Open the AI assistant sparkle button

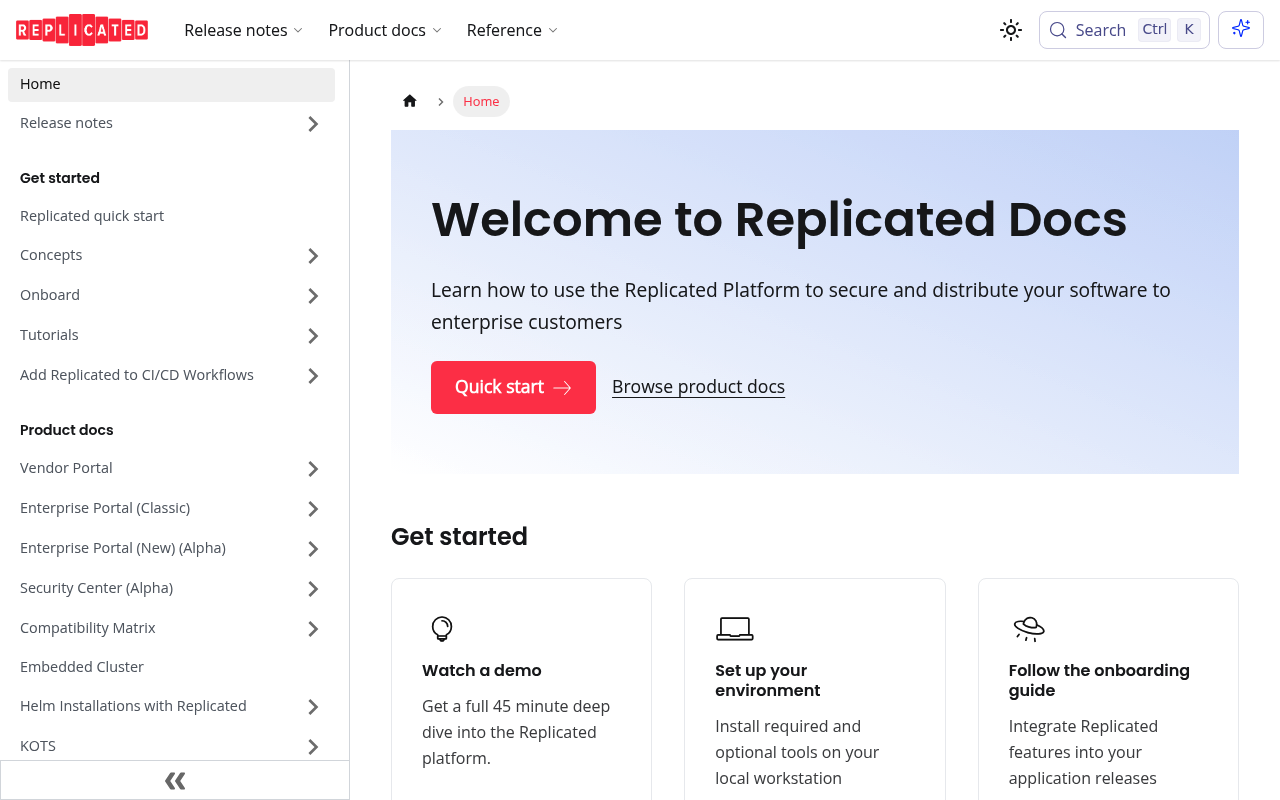[x=1241, y=30]
